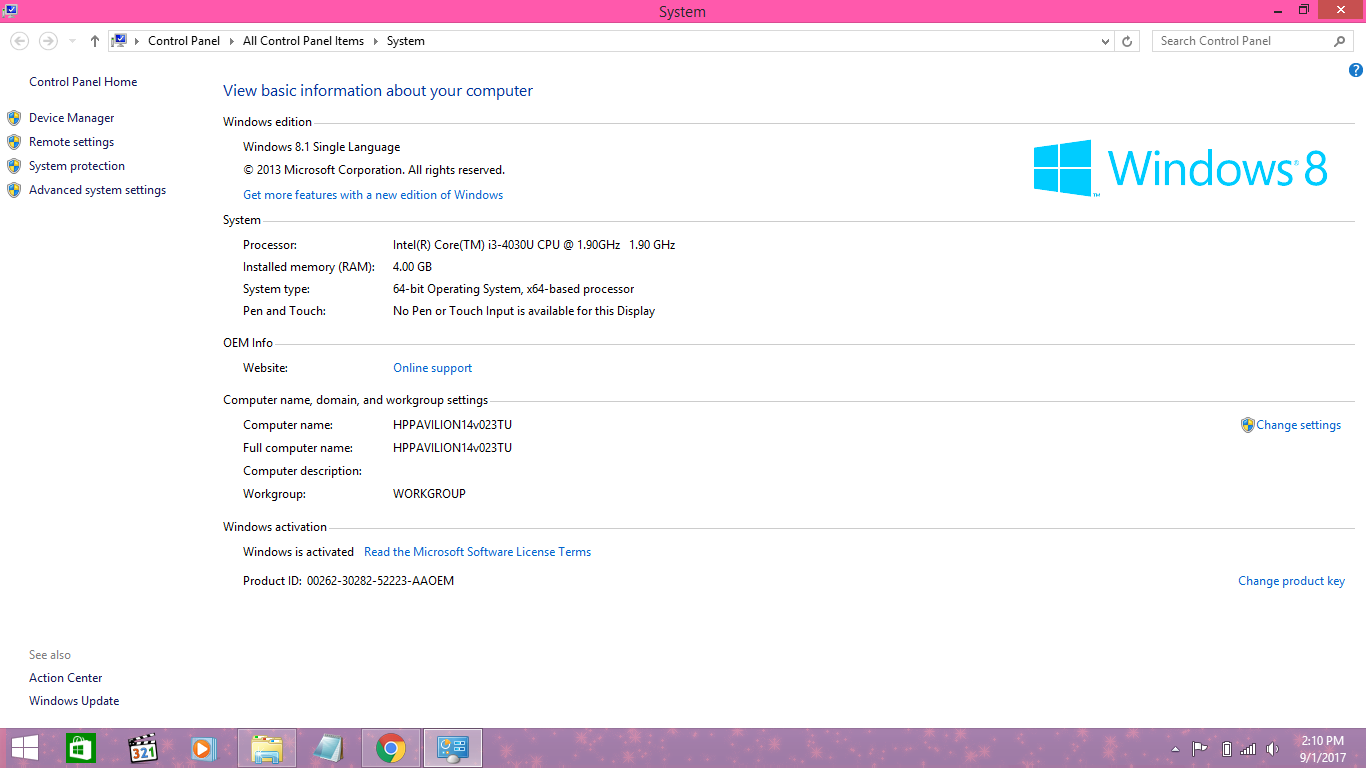The image size is (1366, 768).
Task: Open Action Center under See also
Action: [x=66, y=678]
